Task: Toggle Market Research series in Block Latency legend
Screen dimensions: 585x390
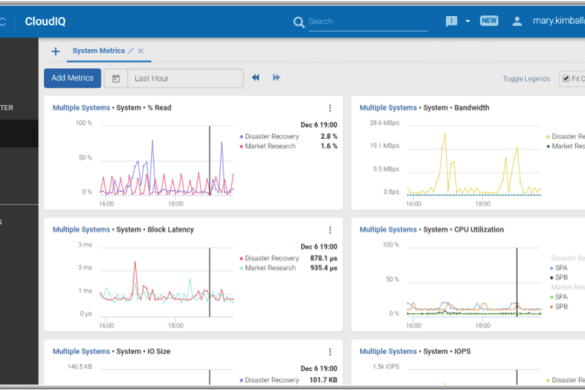Action: 270,268
